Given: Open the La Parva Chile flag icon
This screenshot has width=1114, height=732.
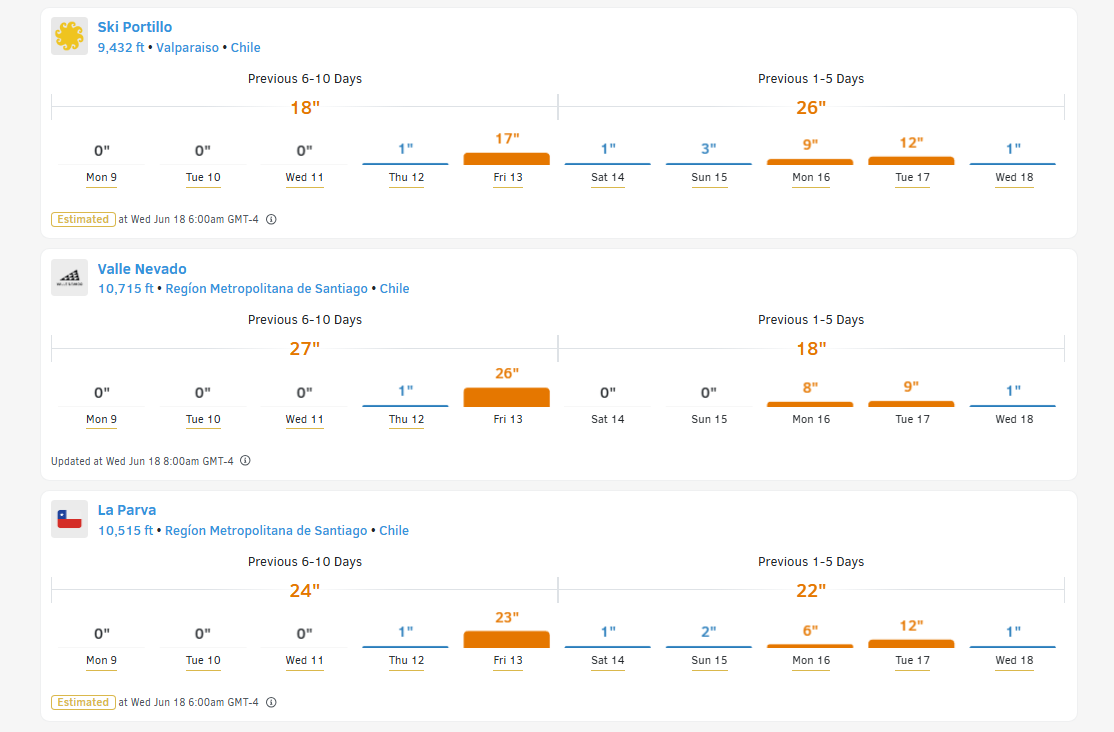Looking at the screenshot, I should pos(69,519).
